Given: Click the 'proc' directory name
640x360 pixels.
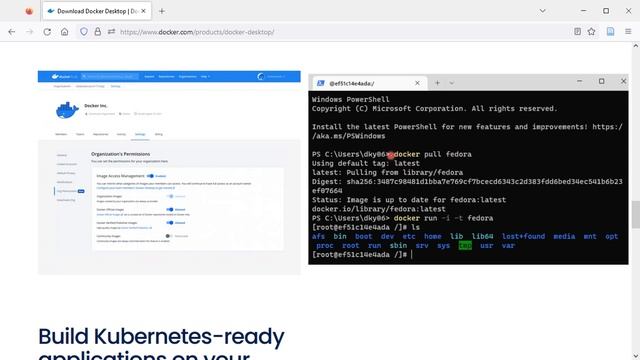Looking at the screenshot, I should 325,246.
